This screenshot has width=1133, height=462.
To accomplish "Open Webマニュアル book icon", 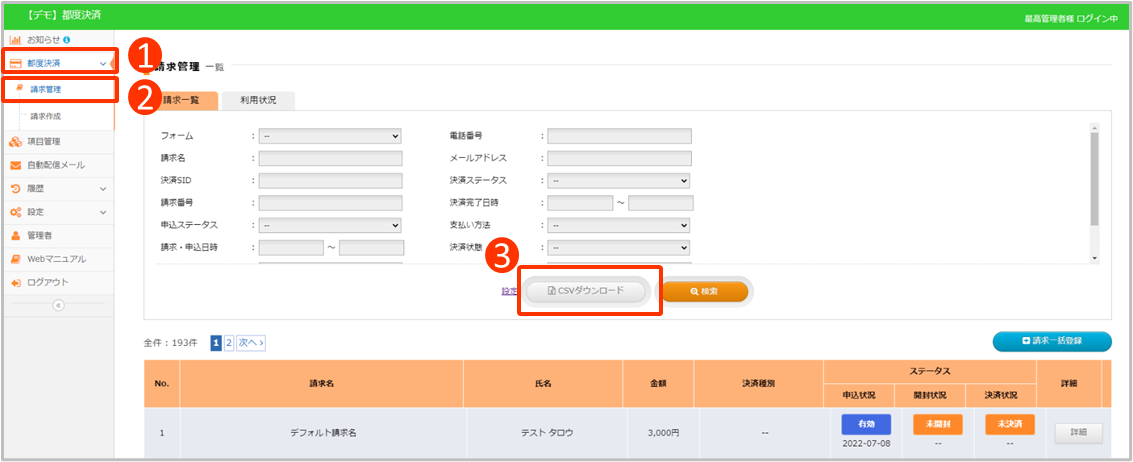I will tap(16, 259).
